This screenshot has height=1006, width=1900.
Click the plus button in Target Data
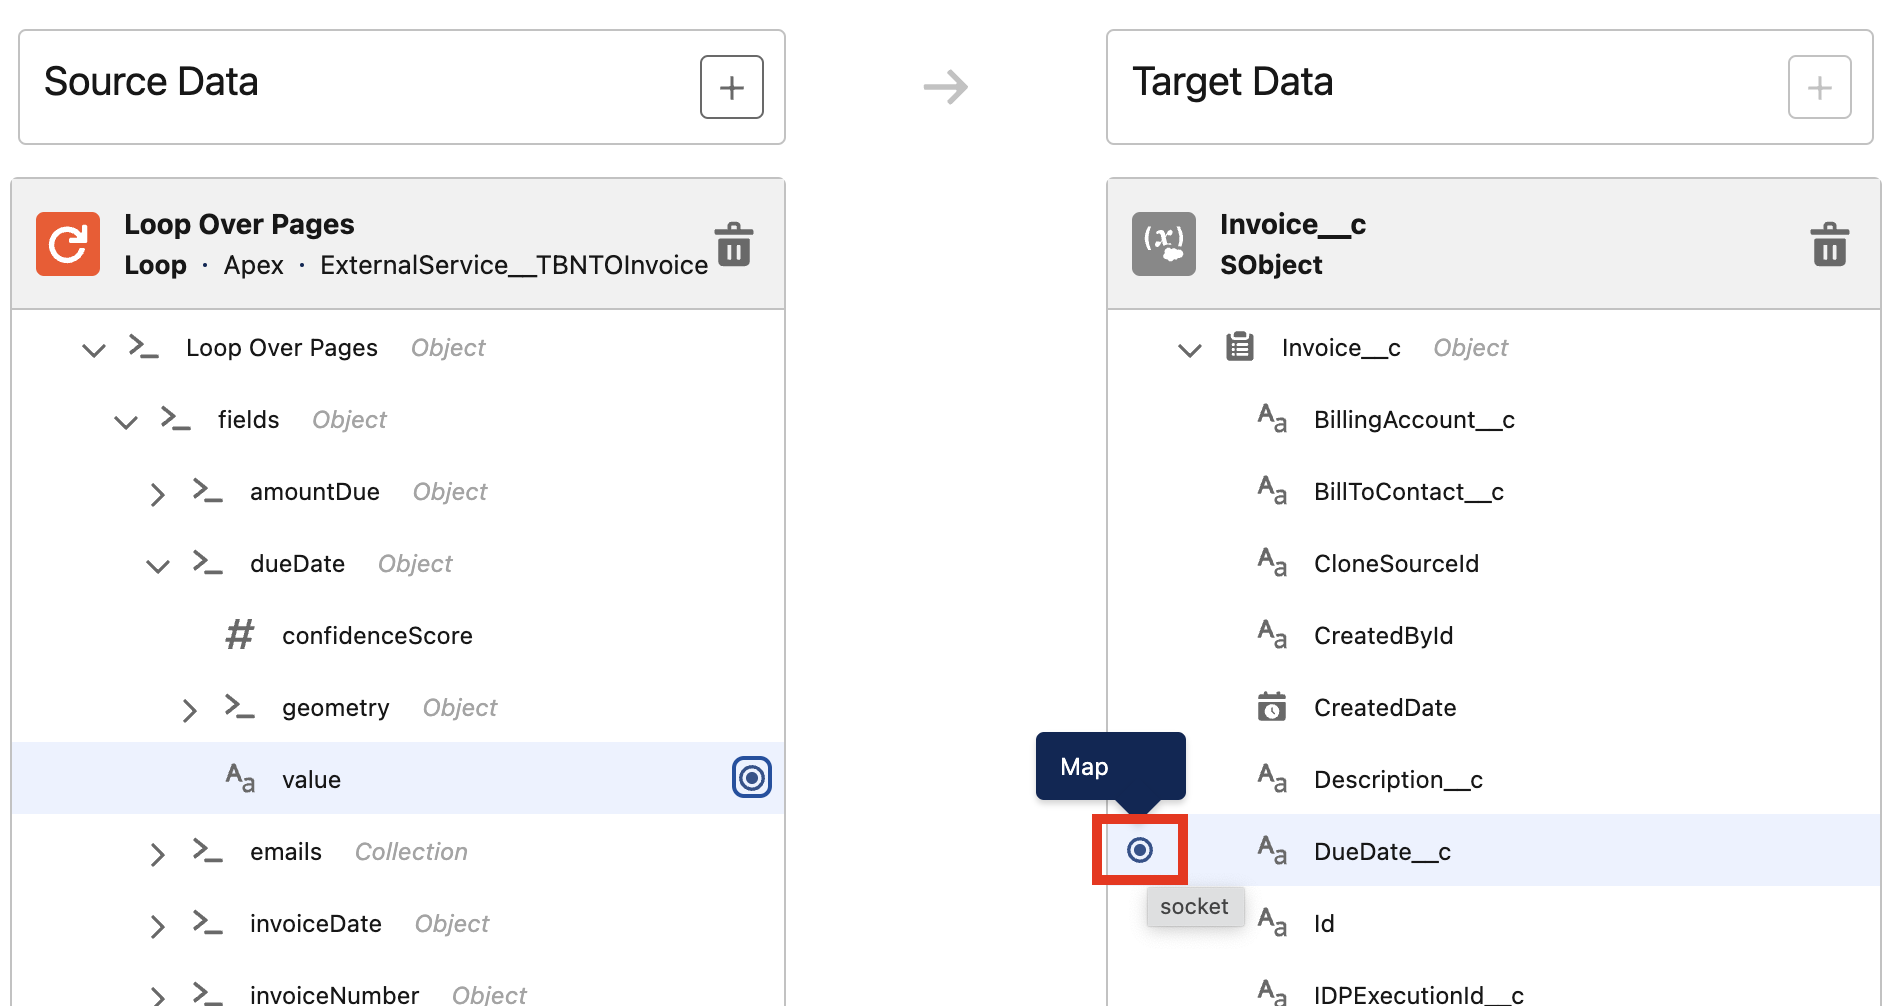[1819, 87]
